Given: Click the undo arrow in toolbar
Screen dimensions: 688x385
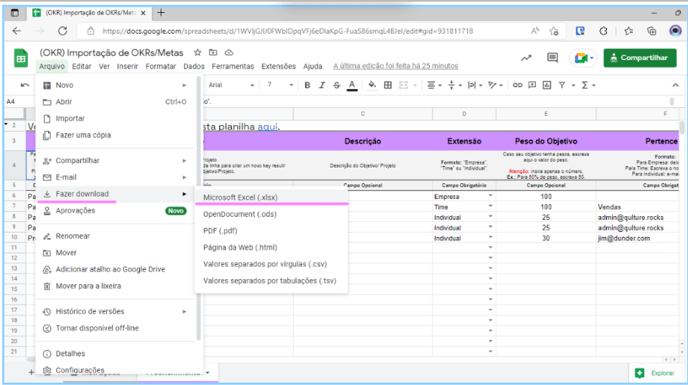Looking at the screenshot, I should coord(25,85).
